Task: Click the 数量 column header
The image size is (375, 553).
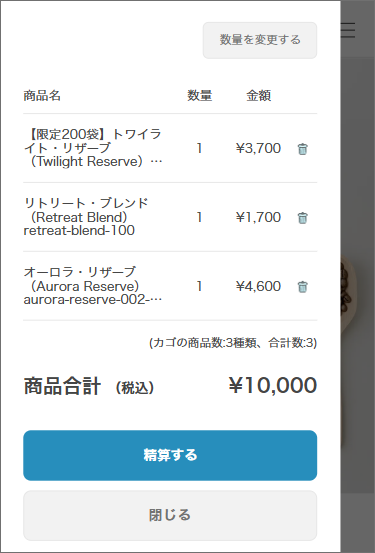Action: 199,96
